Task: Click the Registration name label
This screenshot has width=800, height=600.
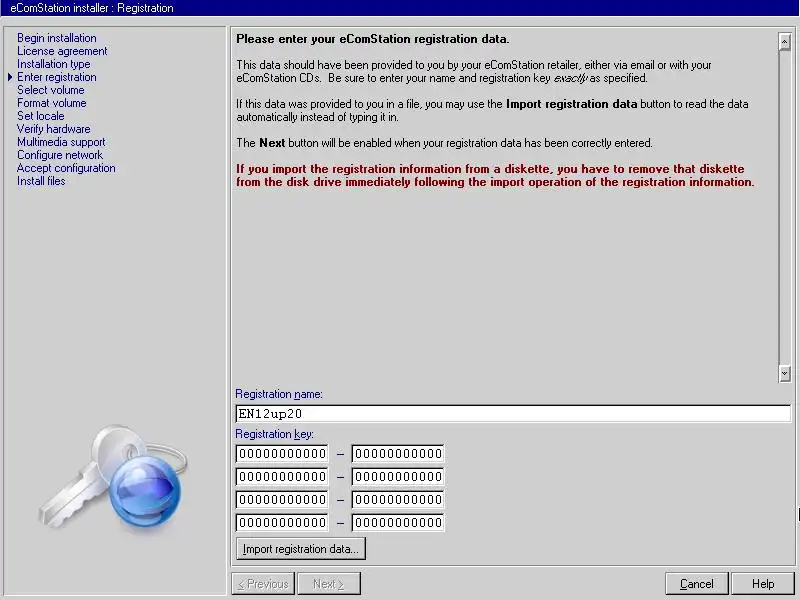Action: point(279,394)
